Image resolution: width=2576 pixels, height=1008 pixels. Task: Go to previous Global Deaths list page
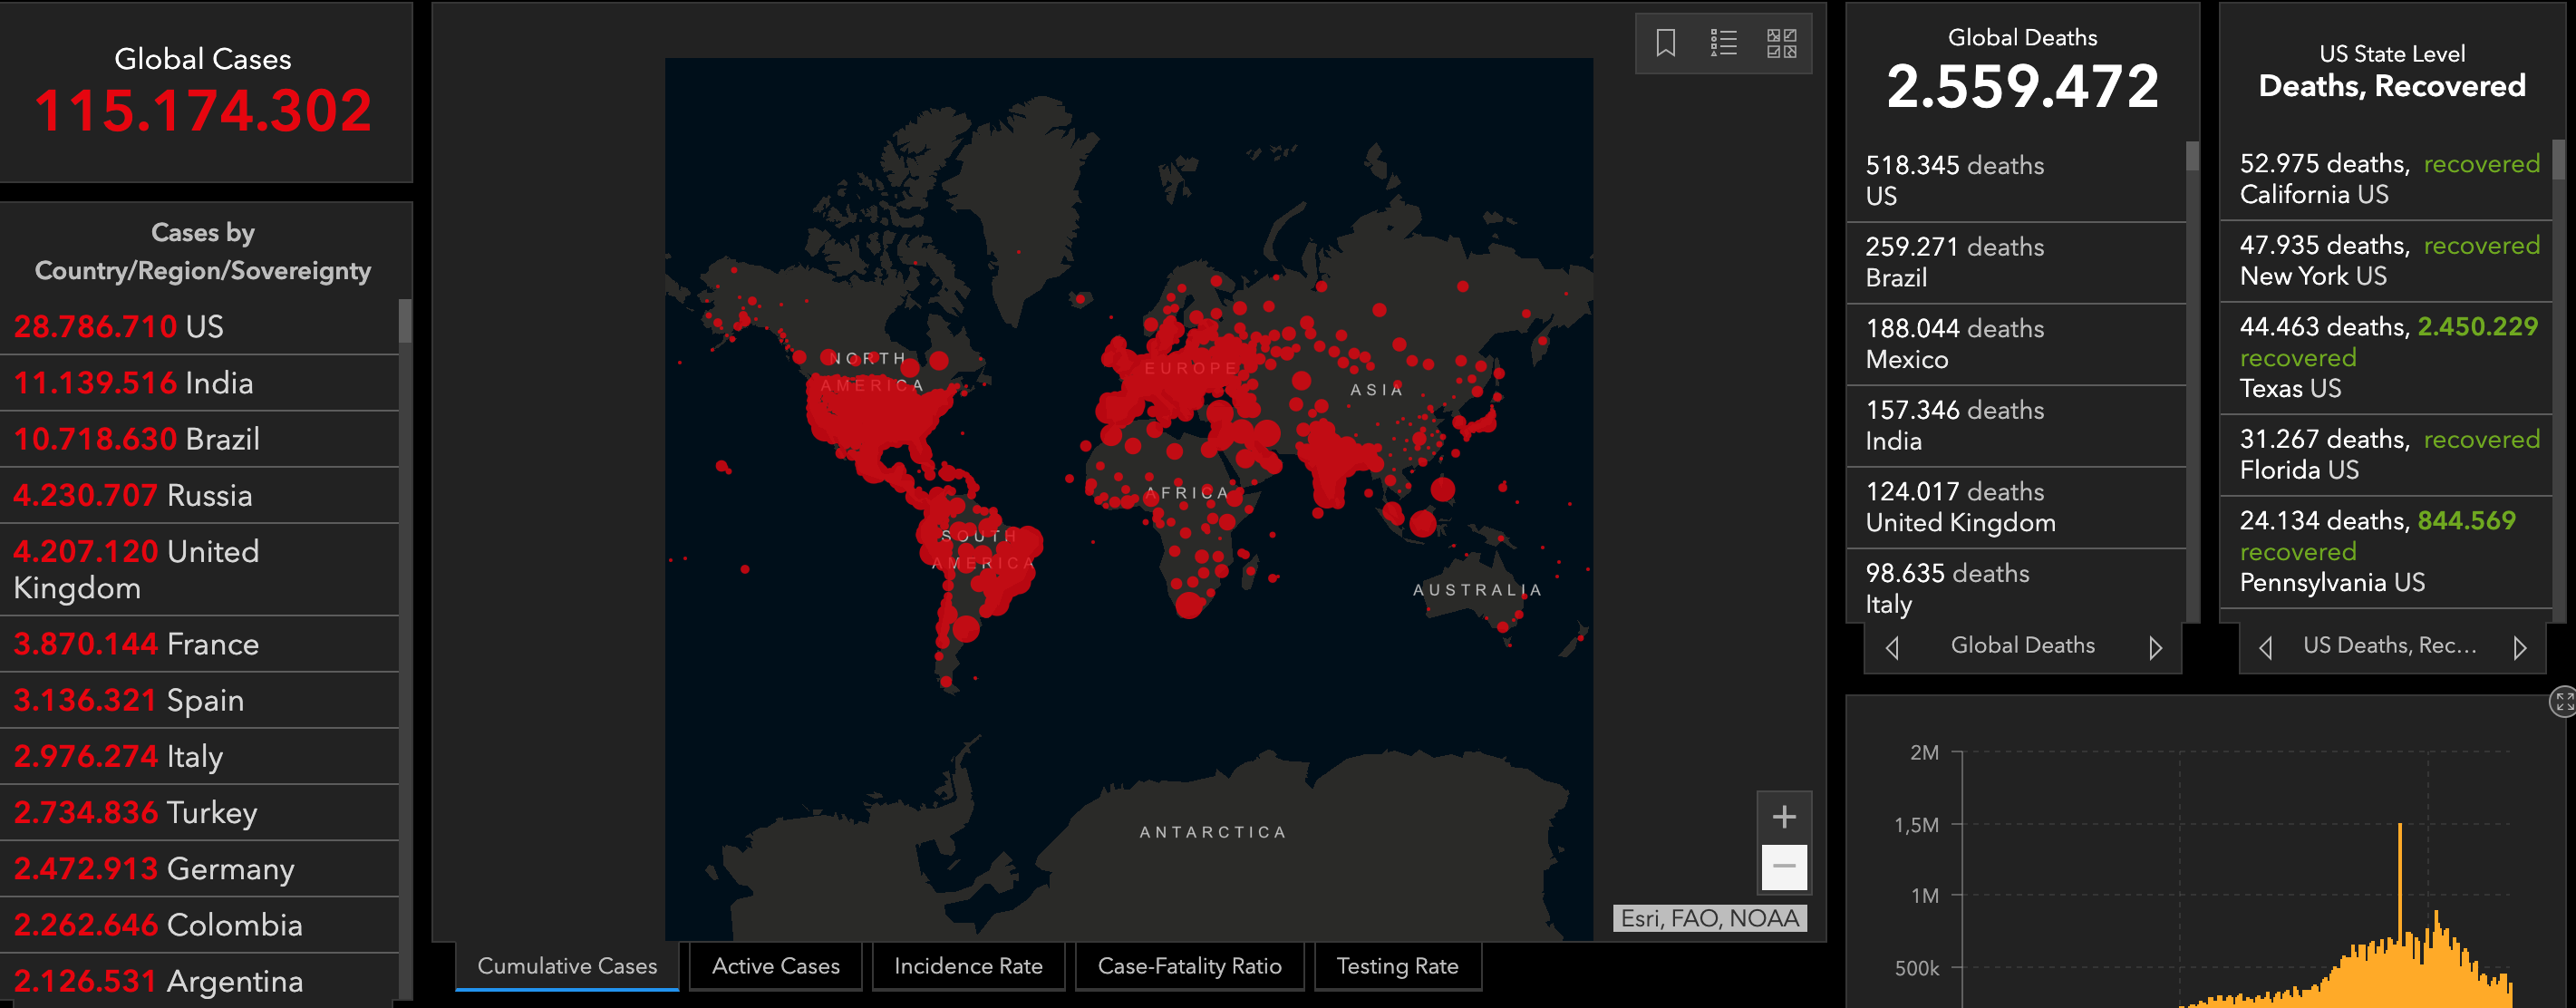coord(1892,648)
